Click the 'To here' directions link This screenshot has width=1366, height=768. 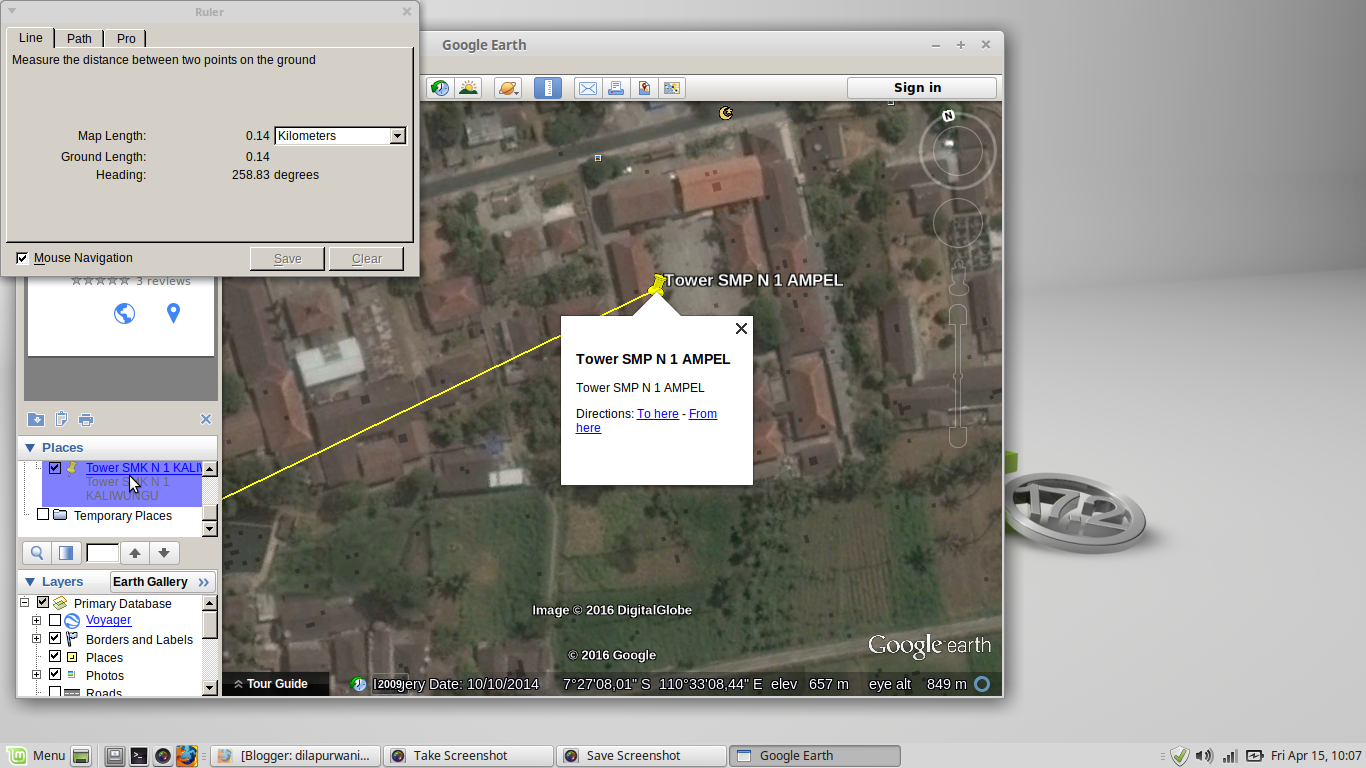click(658, 414)
